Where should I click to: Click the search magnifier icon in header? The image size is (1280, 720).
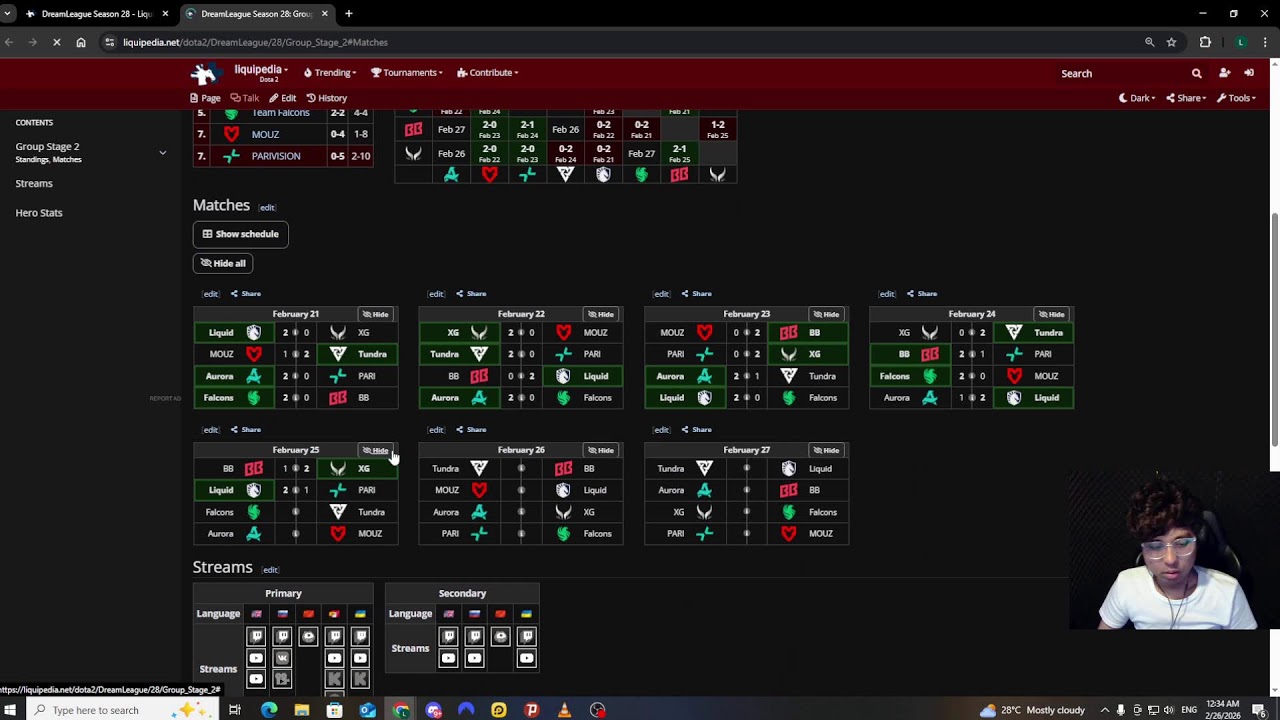1196,73
